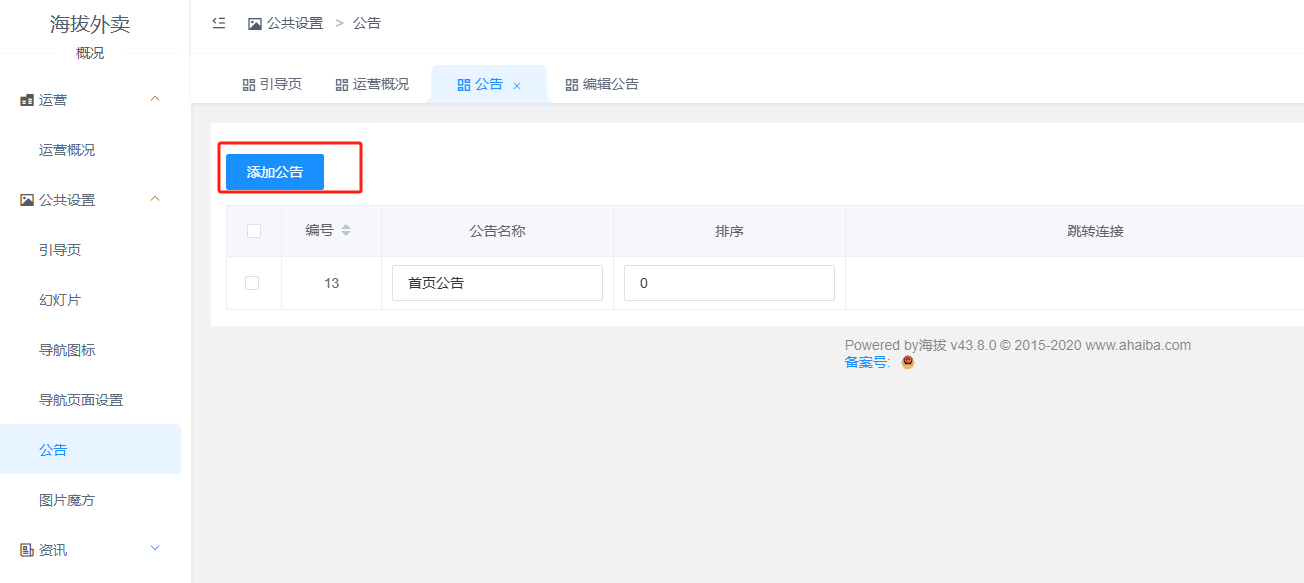Screen dimensions: 1304x583
Task: Close the 公告 tab
Action: (x=517, y=86)
